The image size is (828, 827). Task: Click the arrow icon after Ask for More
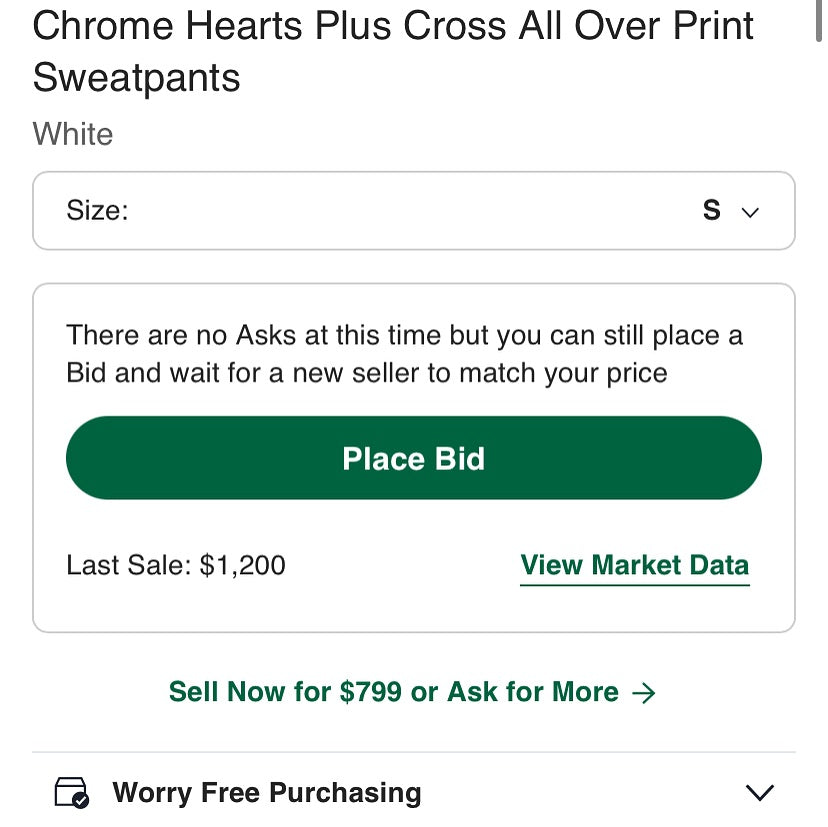click(647, 691)
